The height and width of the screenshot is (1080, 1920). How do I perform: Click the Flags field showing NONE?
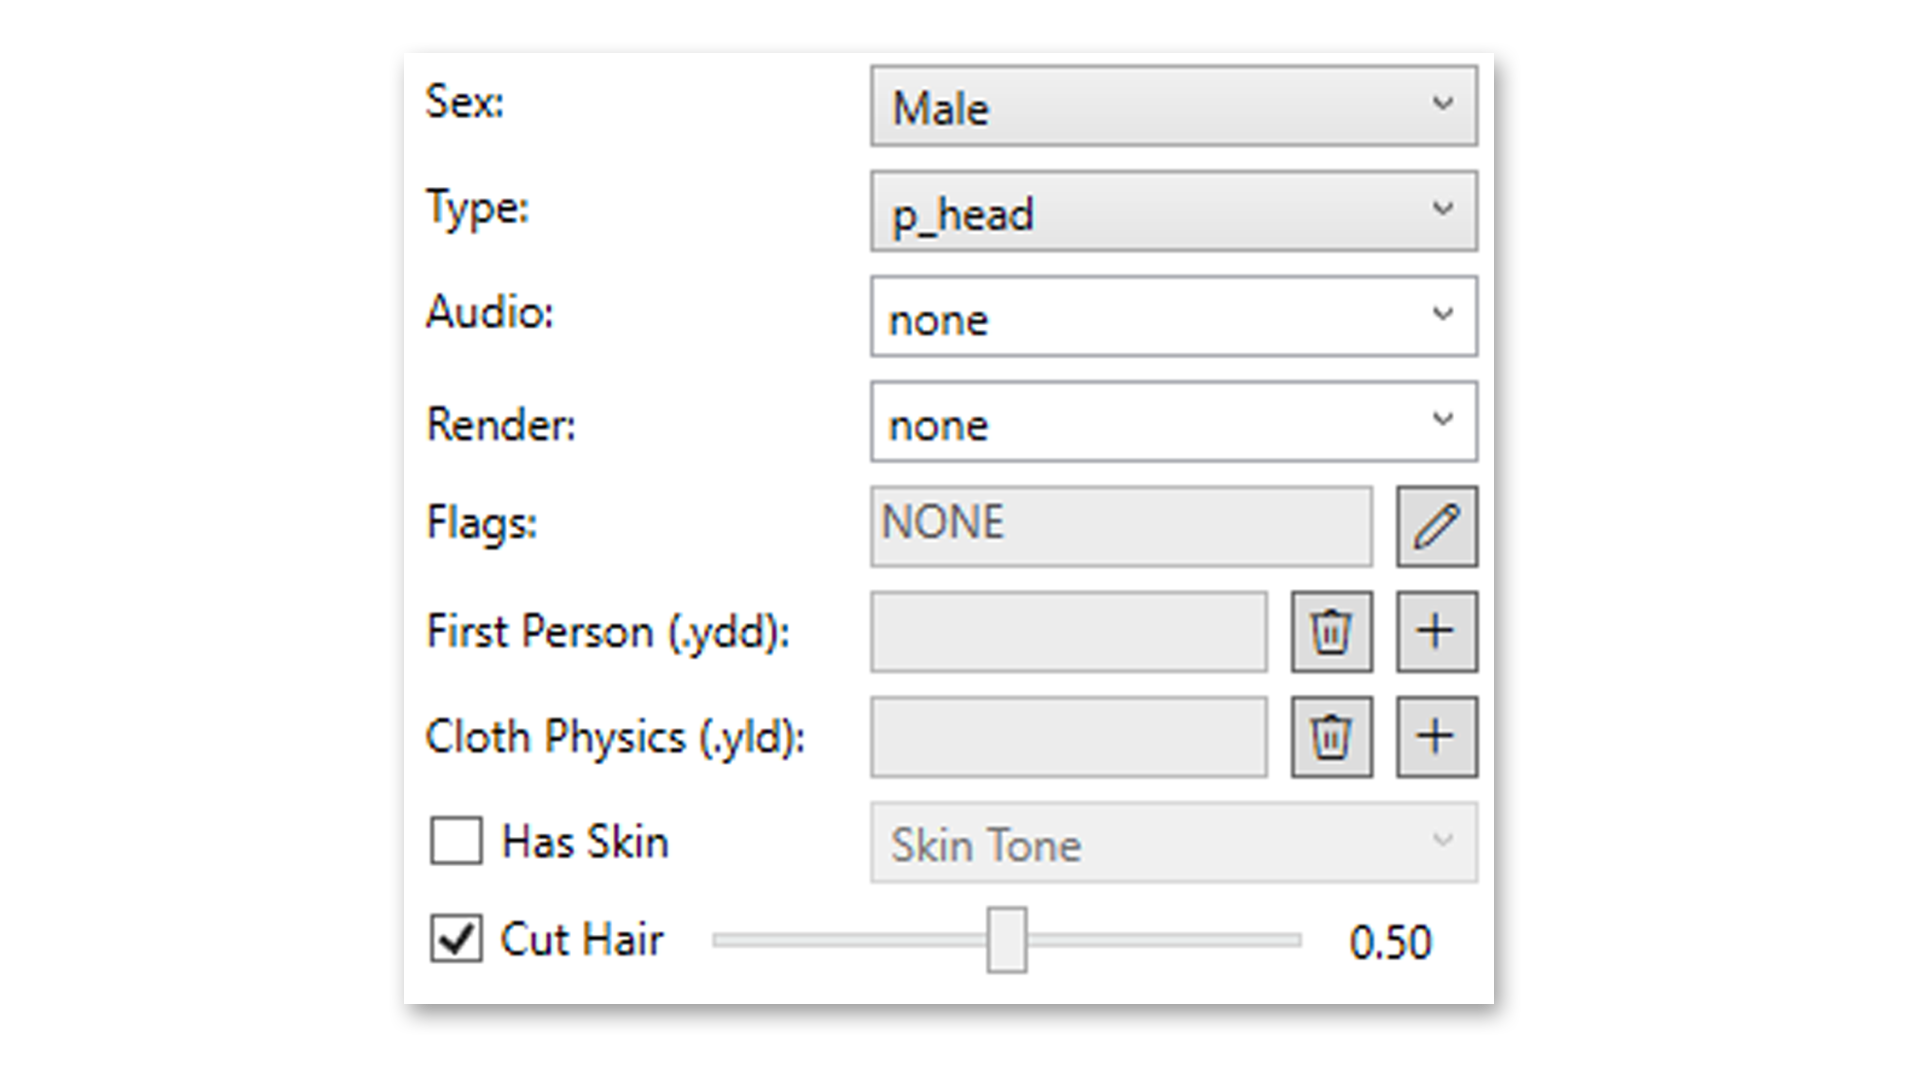coord(1120,525)
